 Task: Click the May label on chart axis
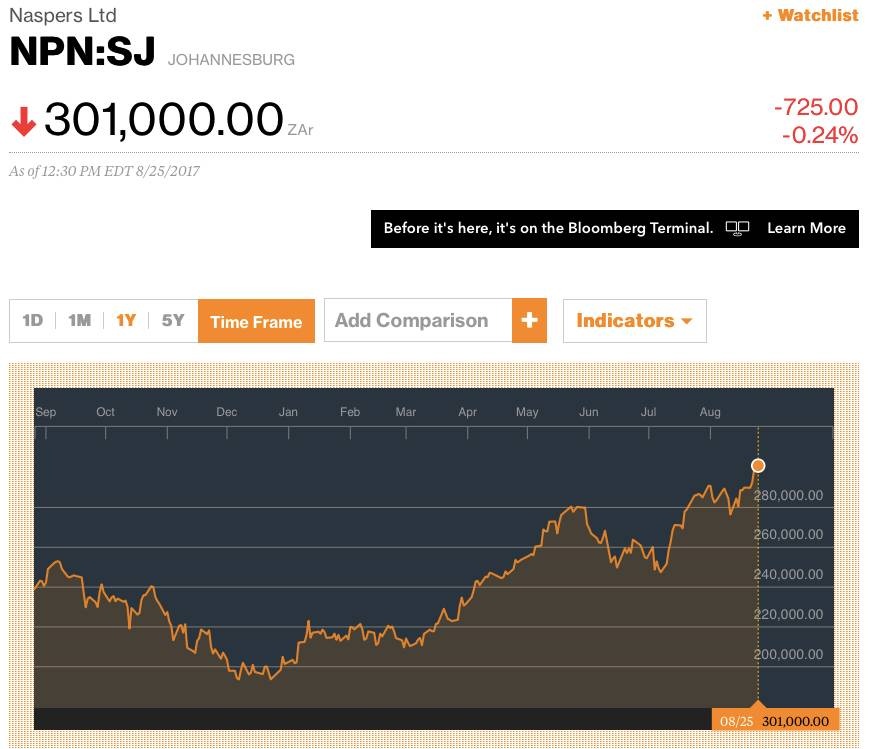point(527,412)
